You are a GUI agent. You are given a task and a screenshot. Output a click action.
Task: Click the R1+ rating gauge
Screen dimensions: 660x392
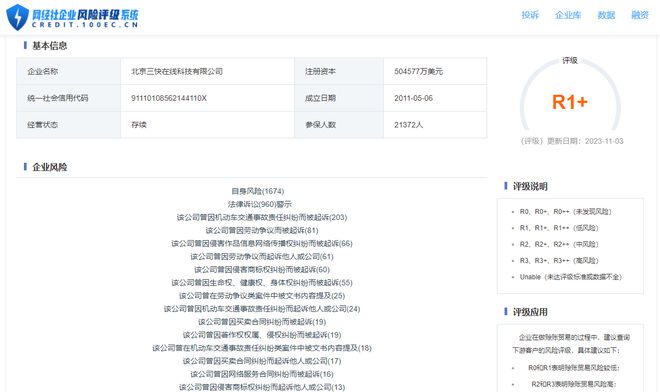(x=570, y=95)
